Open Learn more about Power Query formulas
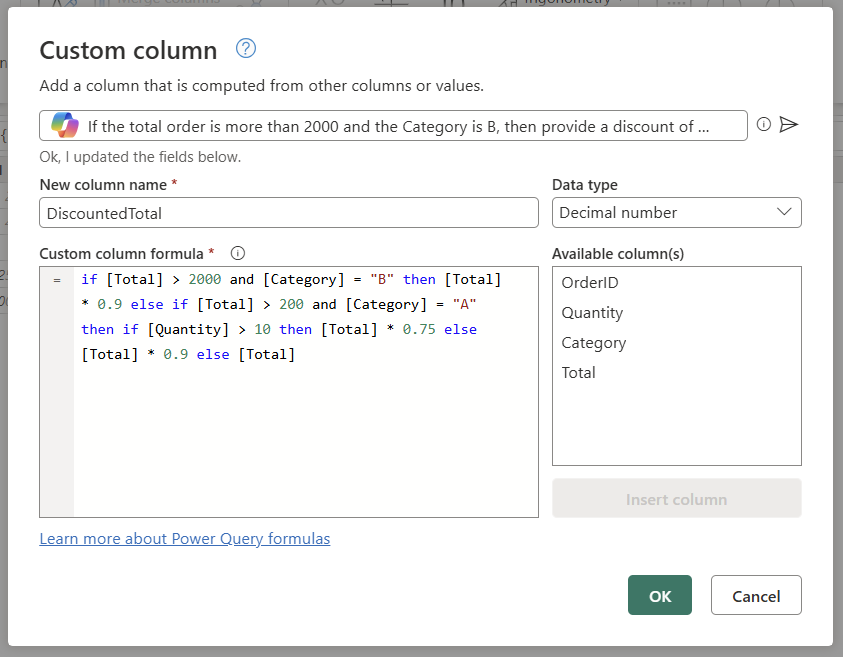The image size is (843, 657). click(184, 539)
